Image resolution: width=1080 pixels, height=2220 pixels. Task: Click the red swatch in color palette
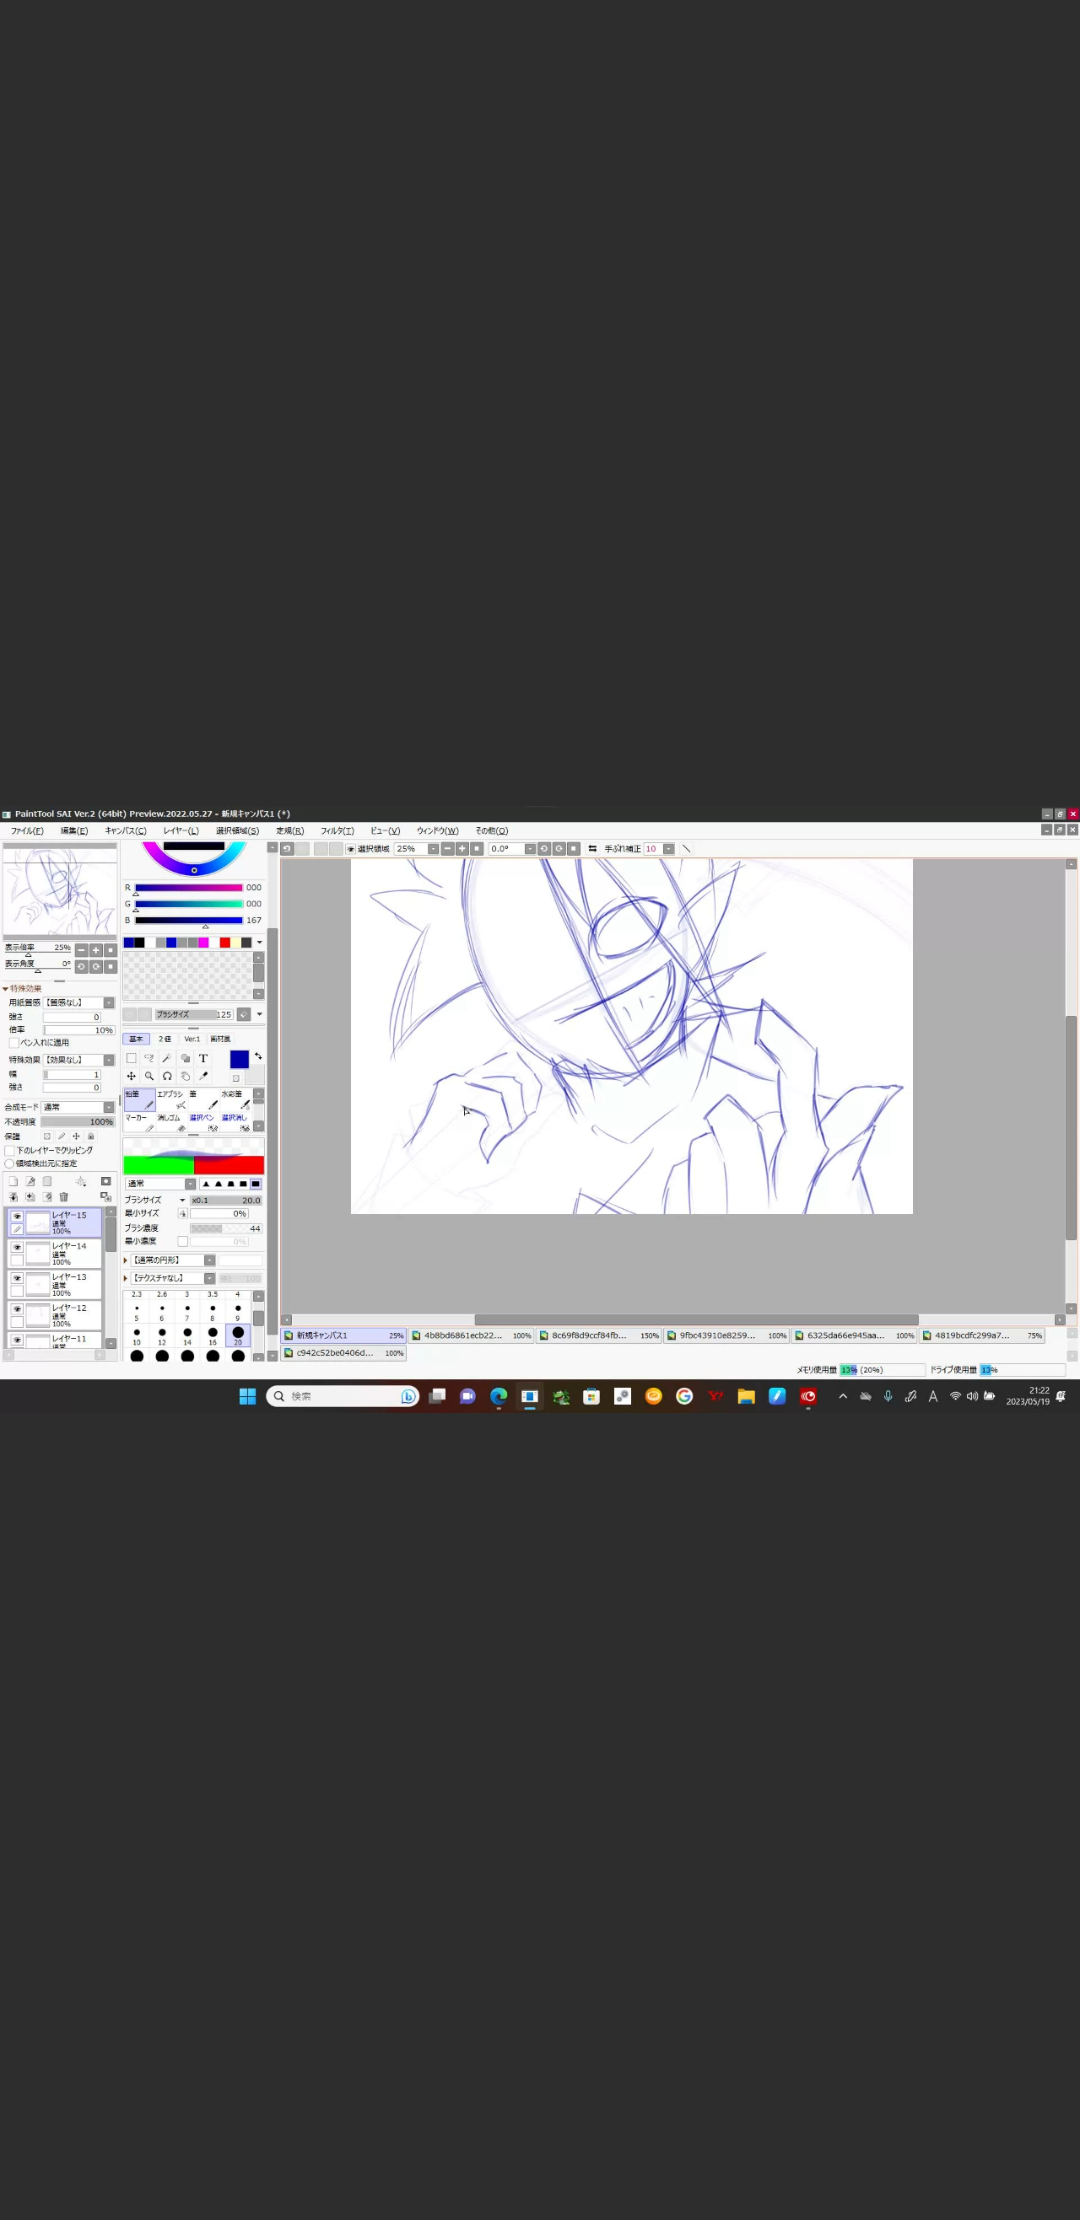[225, 942]
